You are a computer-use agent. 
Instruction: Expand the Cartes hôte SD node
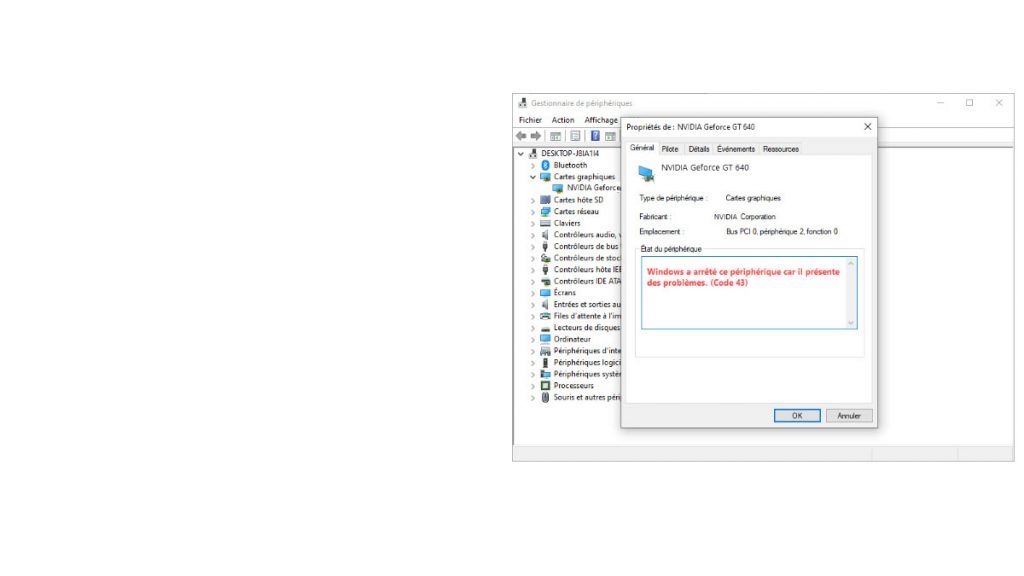tap(533, 200)
